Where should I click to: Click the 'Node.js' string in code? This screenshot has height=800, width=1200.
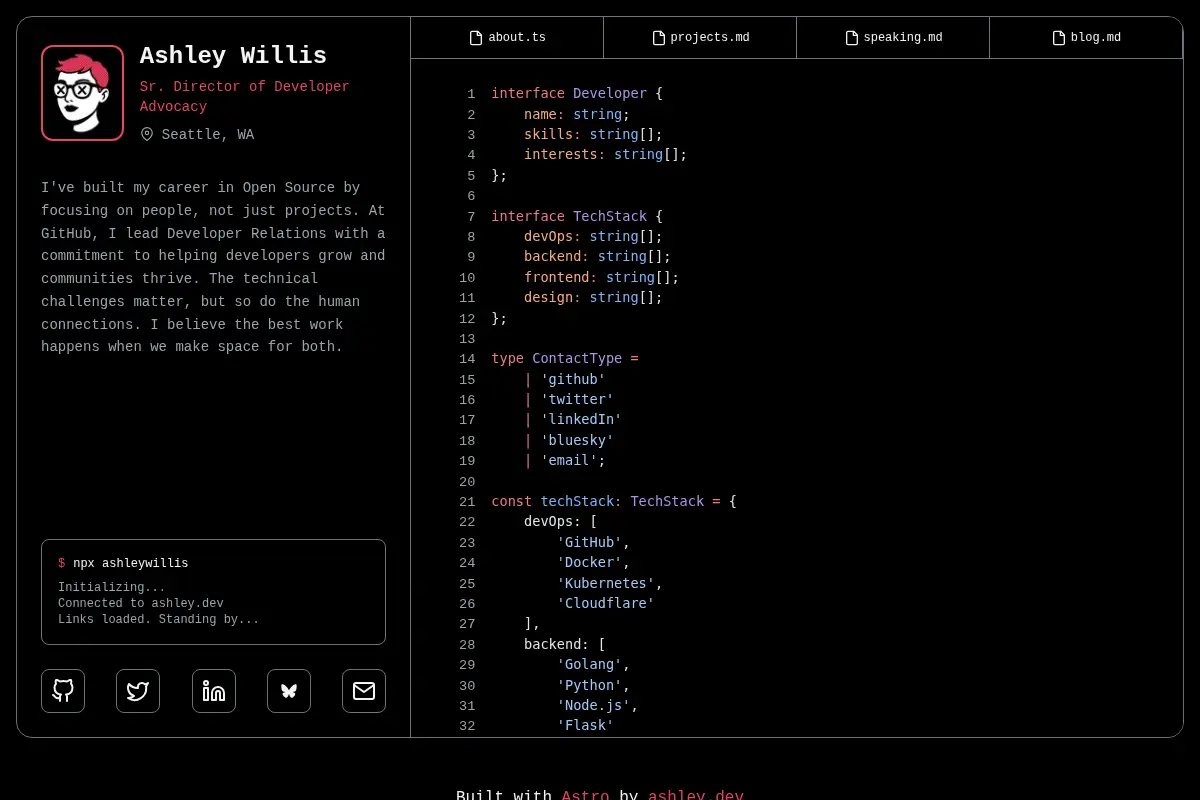[x=594, y=706]
